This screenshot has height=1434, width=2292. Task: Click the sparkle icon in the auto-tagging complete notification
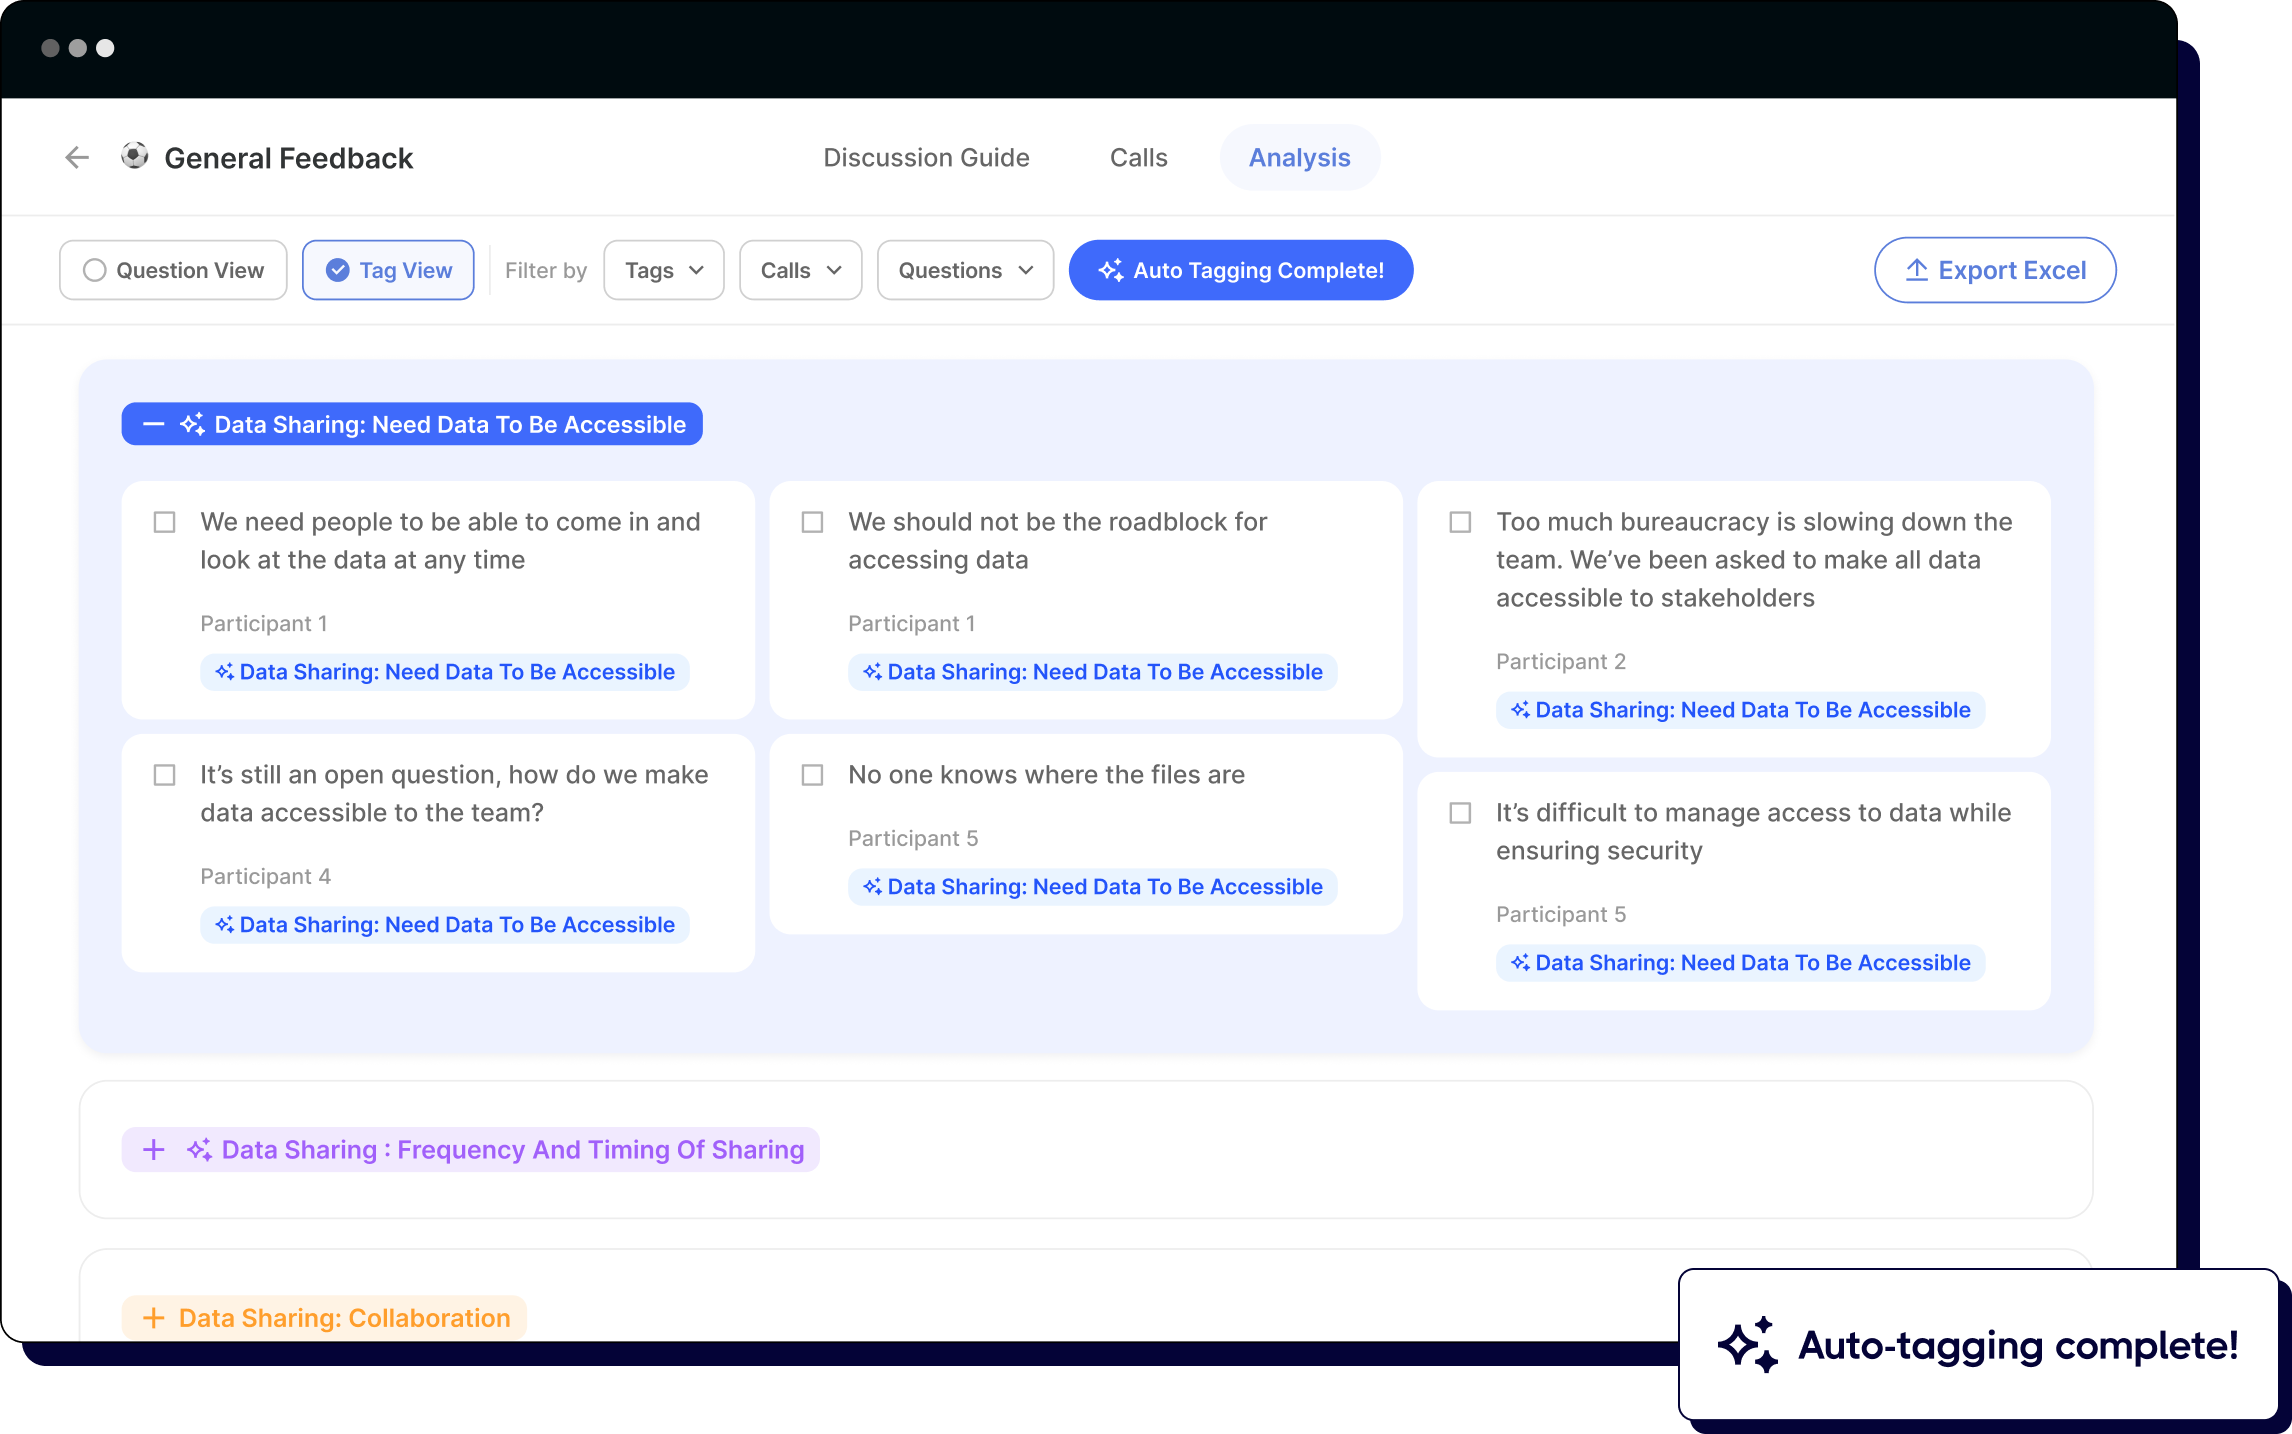tap(1749, 1345)
